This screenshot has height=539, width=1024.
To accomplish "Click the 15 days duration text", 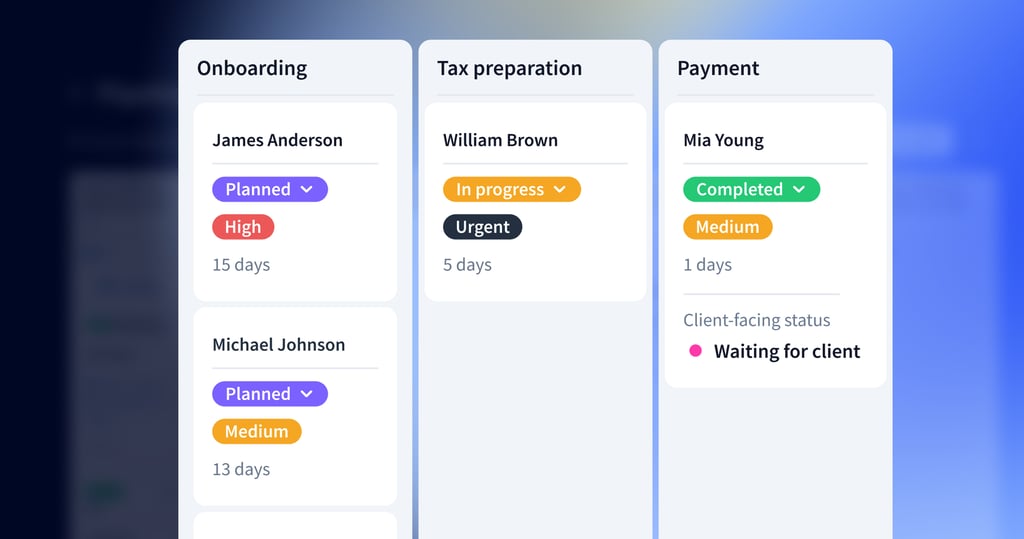I will click(241, 265).
